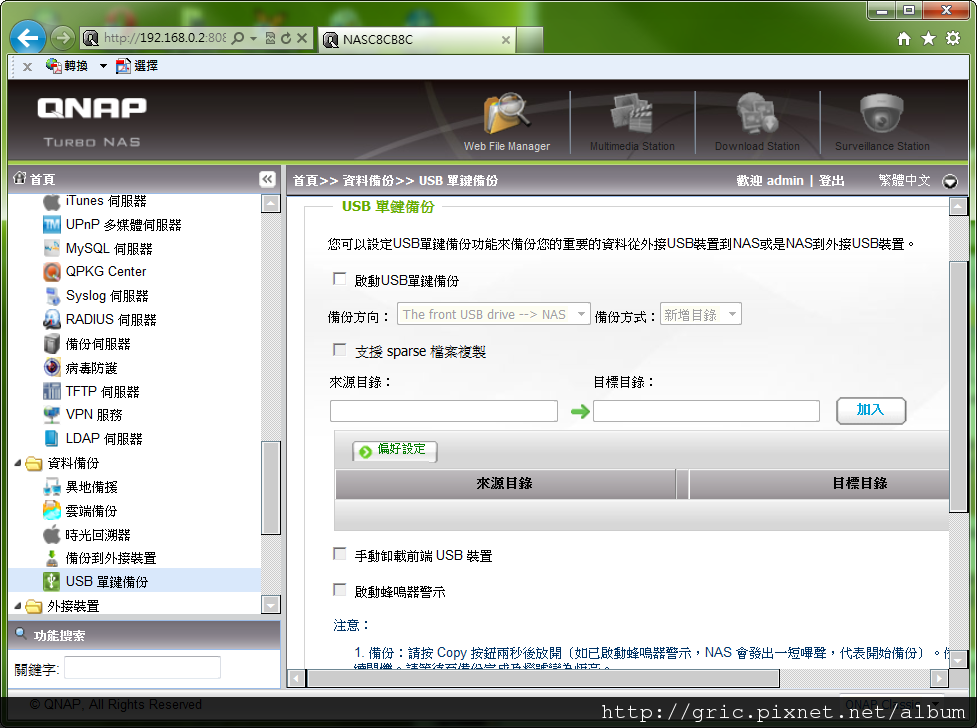
Task: Click 關鍵字 search field
Action: [x=142, y=668]
